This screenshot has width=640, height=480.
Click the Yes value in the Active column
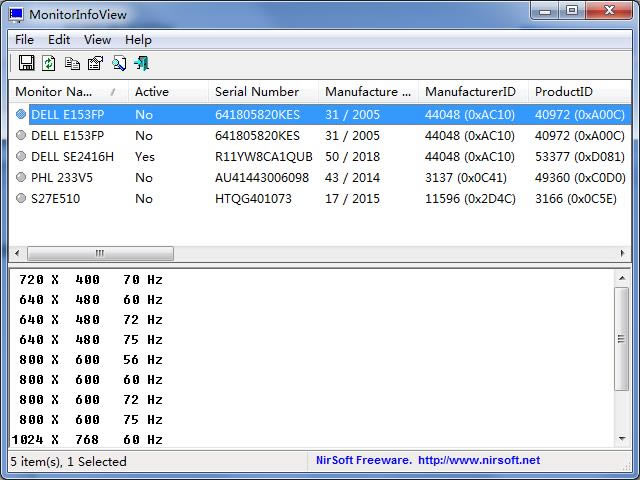tap(145, 157)
